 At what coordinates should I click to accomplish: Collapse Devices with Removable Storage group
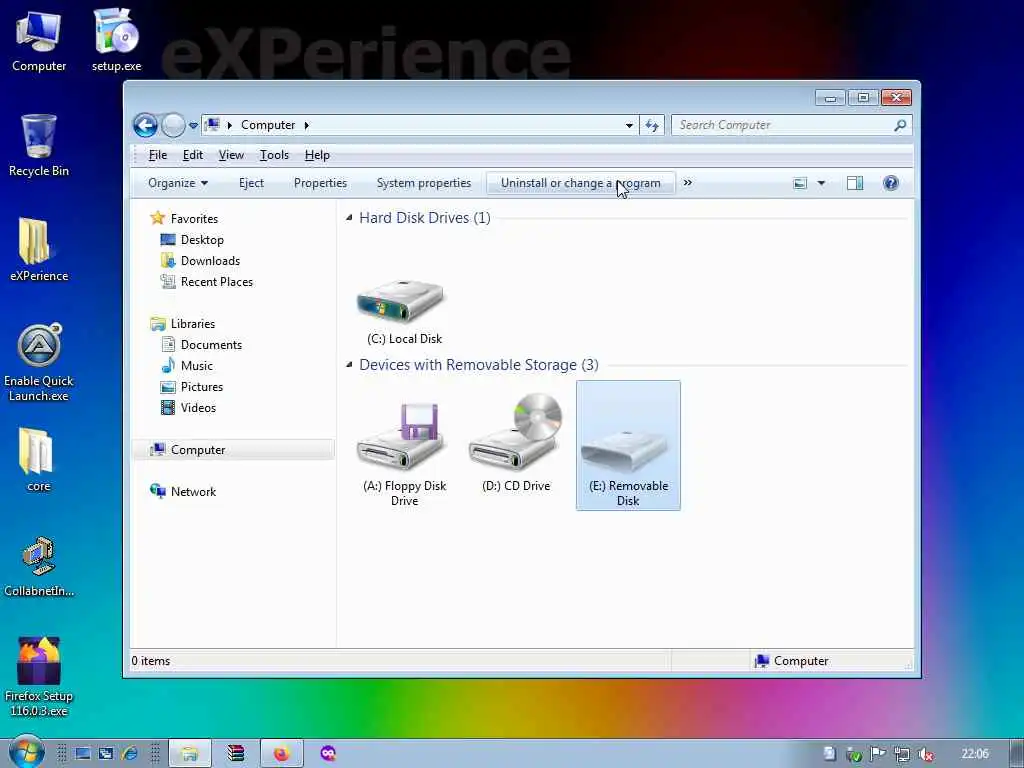click(349, 364)
